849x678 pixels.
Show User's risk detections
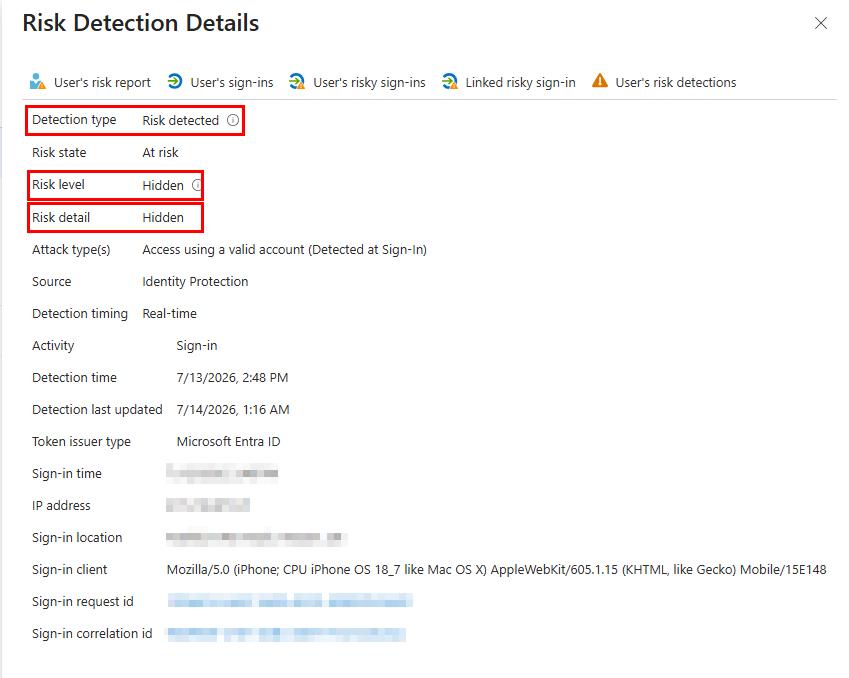click(676, 82)
